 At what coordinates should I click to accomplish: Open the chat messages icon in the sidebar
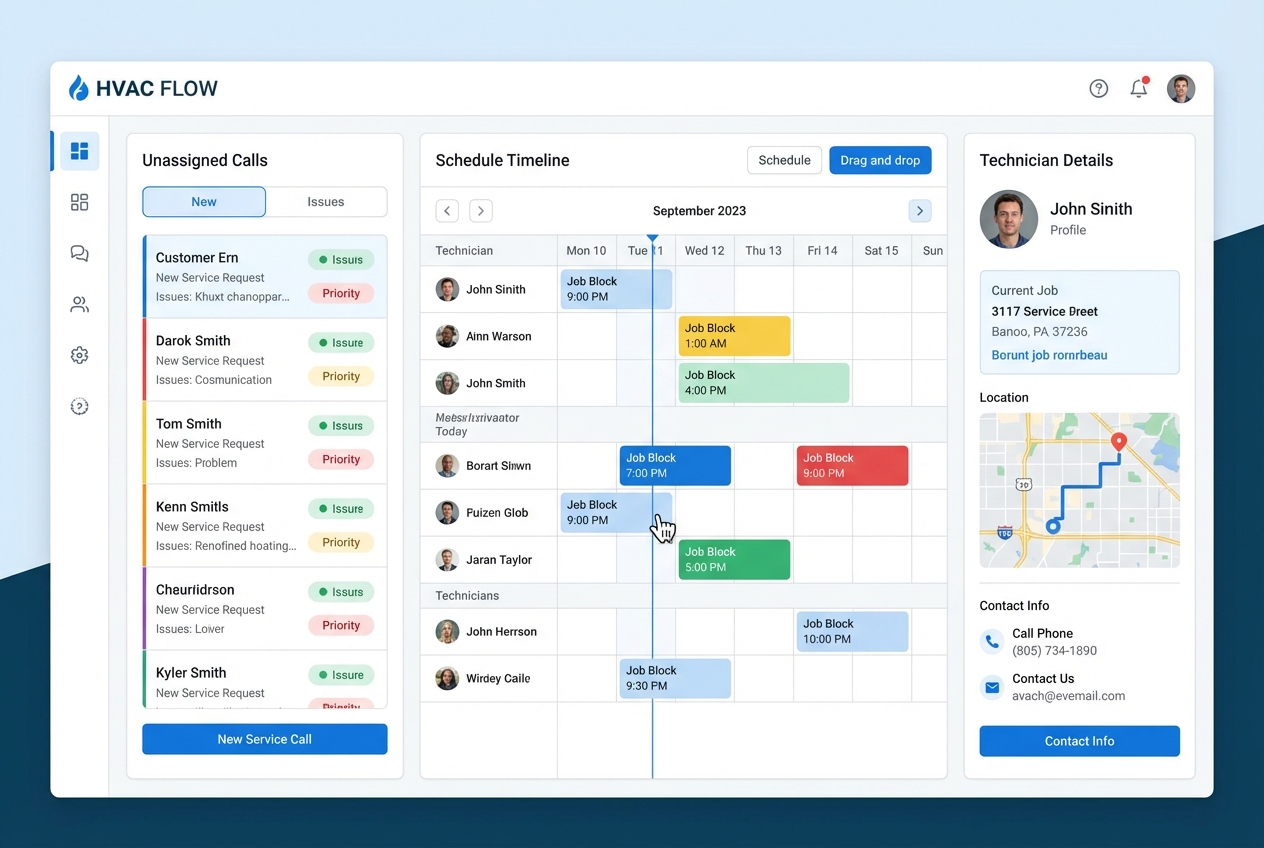(x=79, y=253)
